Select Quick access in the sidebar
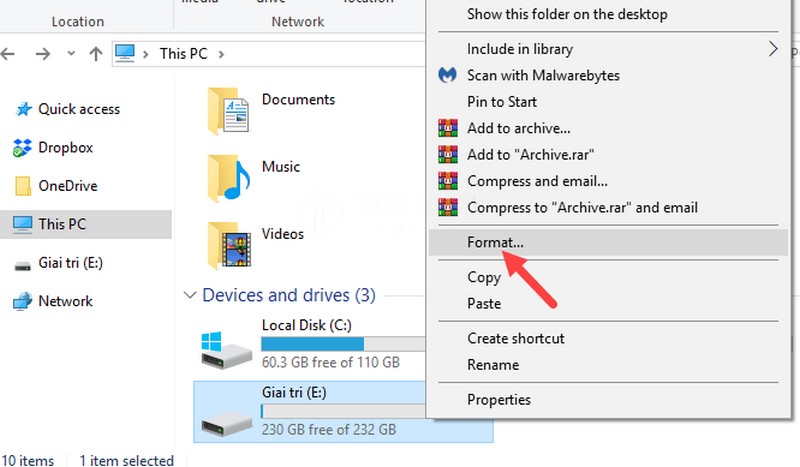The image size is (800, 467). (79, 109)
